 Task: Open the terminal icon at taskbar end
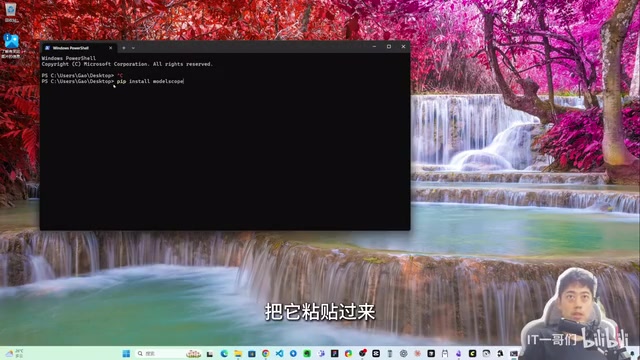click(514, 353)
